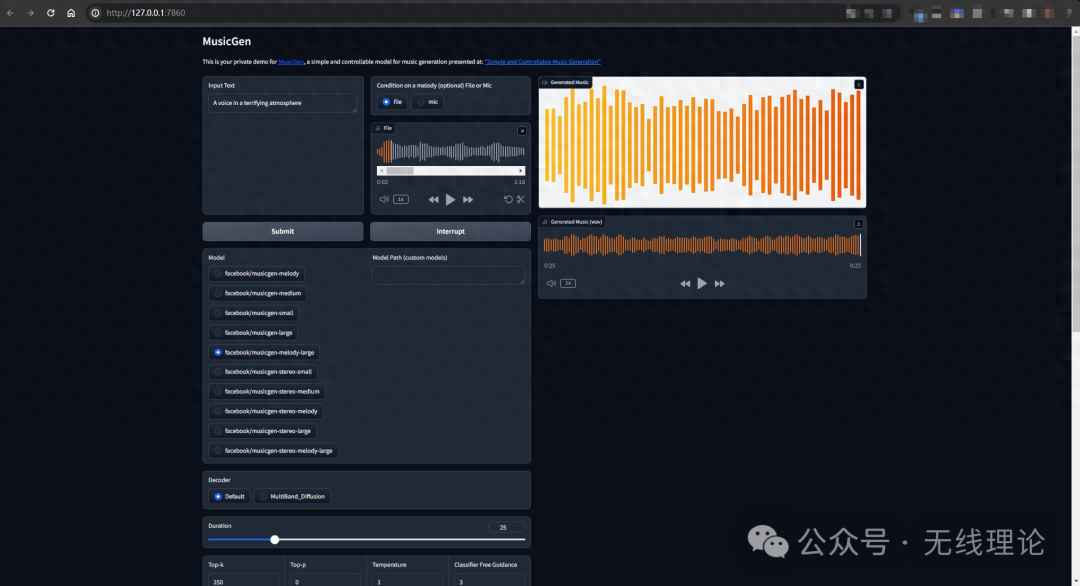Viewport: 1080px width, 586px height.
Task: Mute the File audio player volume
Action: [384, 200]
